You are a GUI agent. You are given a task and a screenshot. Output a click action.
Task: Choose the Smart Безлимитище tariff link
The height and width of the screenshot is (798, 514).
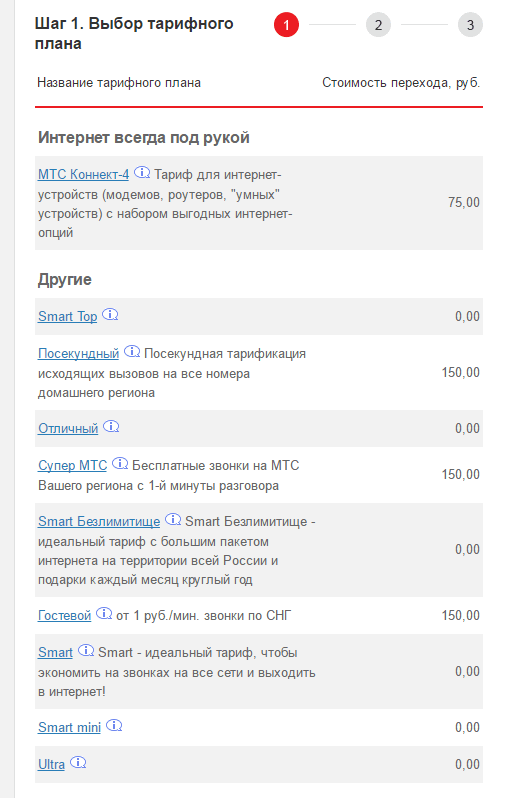coord(99,521)
